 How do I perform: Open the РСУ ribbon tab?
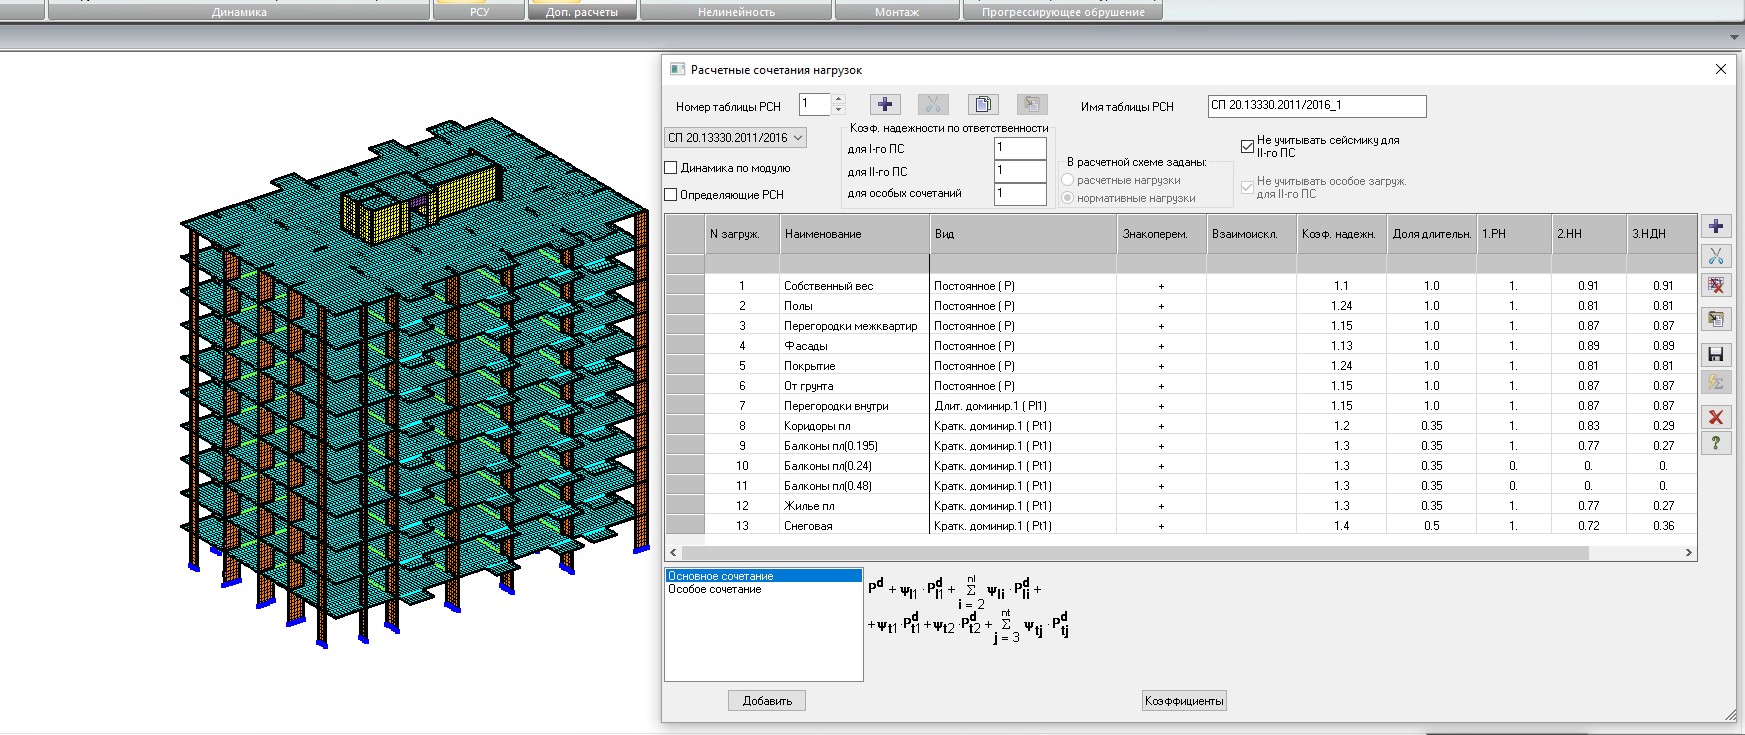pyautogui.click(x=479, y=11)
